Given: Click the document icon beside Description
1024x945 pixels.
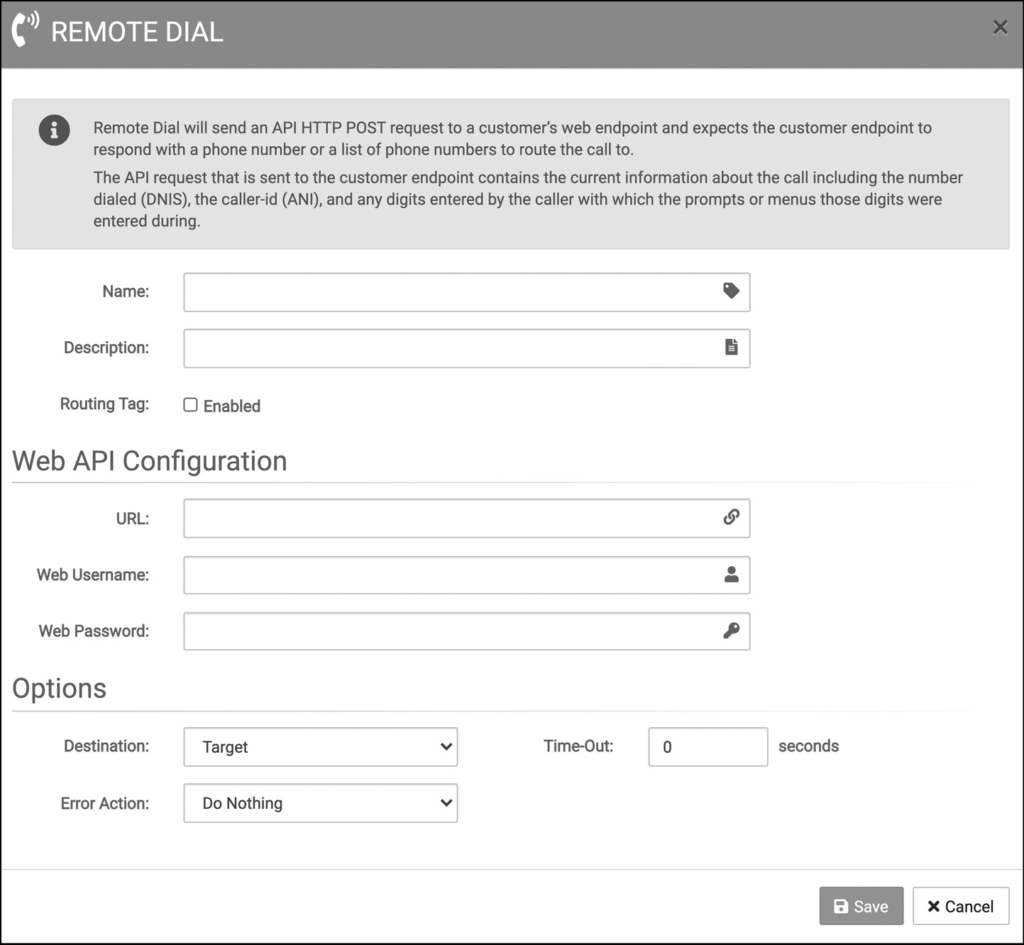Looking at the screenshot, I should pos(731,347).
